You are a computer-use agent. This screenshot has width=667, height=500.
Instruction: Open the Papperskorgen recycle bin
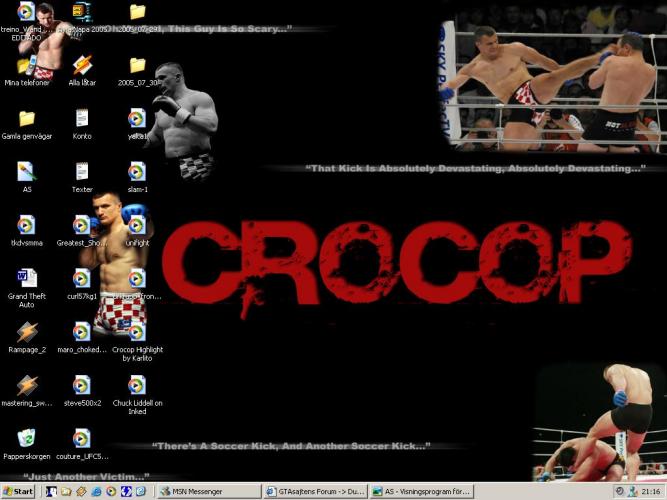click(26, 438)
